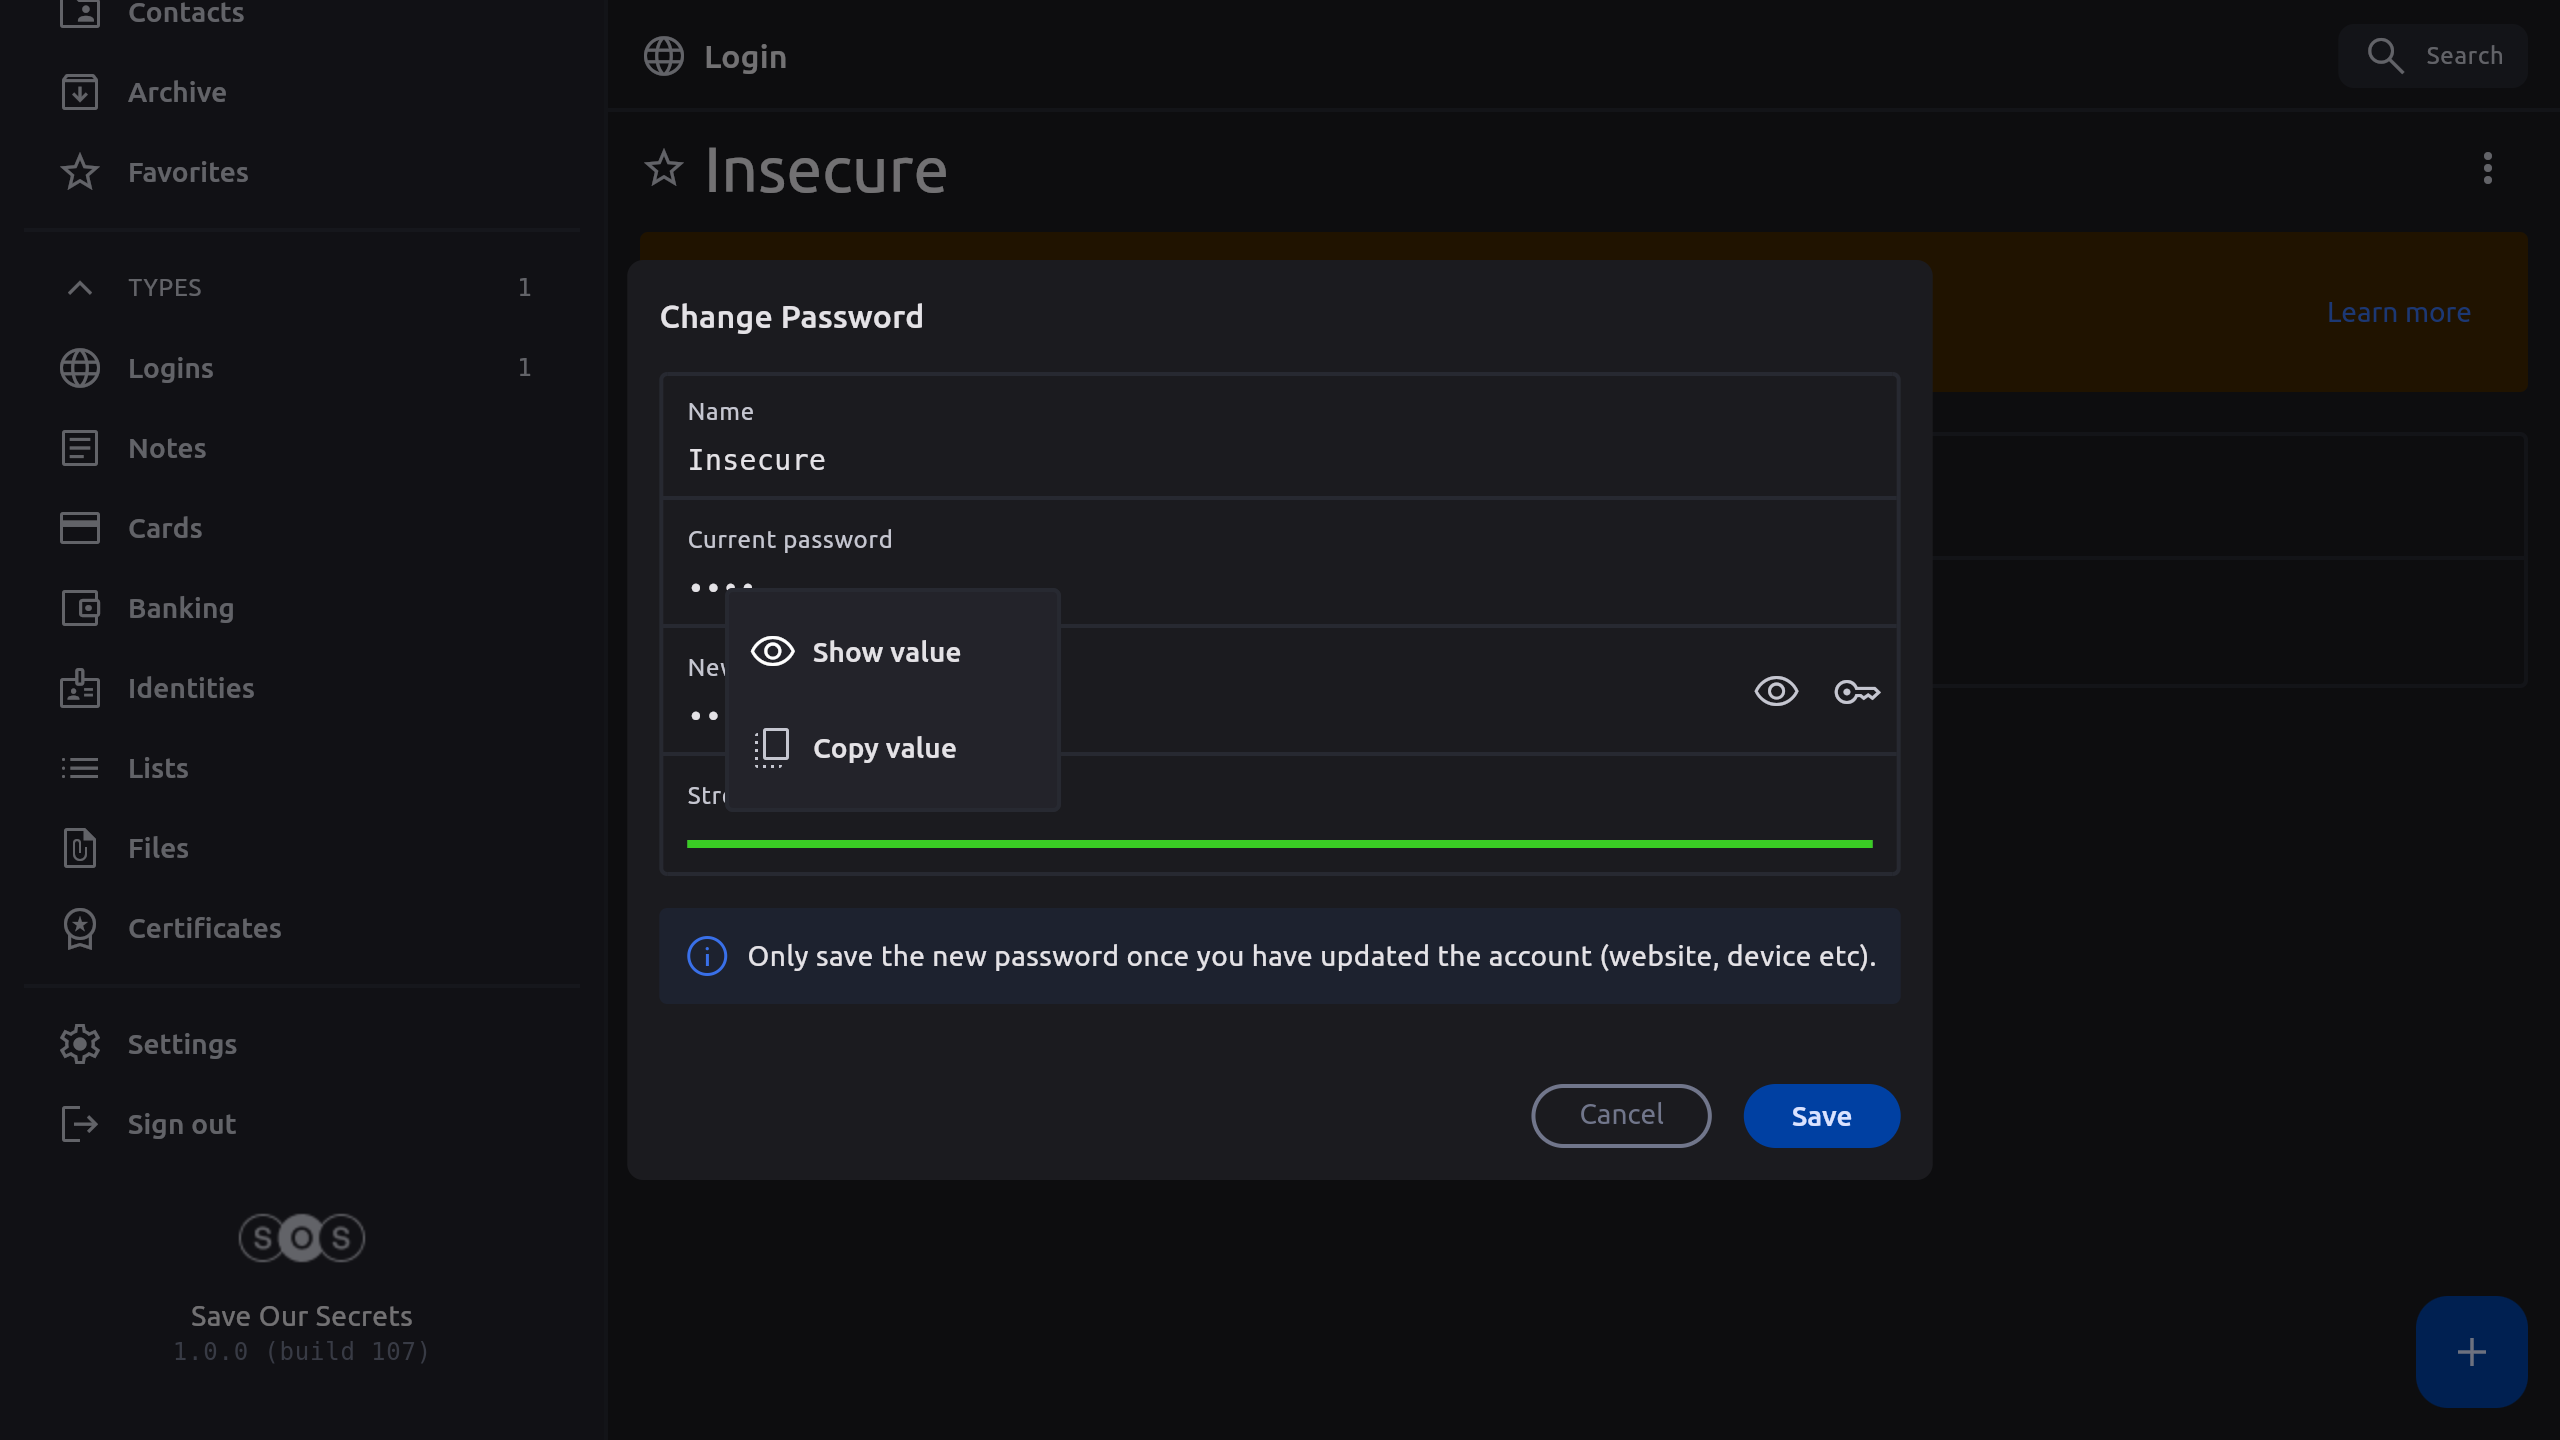2560x1440 pixels.
Task: Click the Name input field
Action: click(1280, 460)
